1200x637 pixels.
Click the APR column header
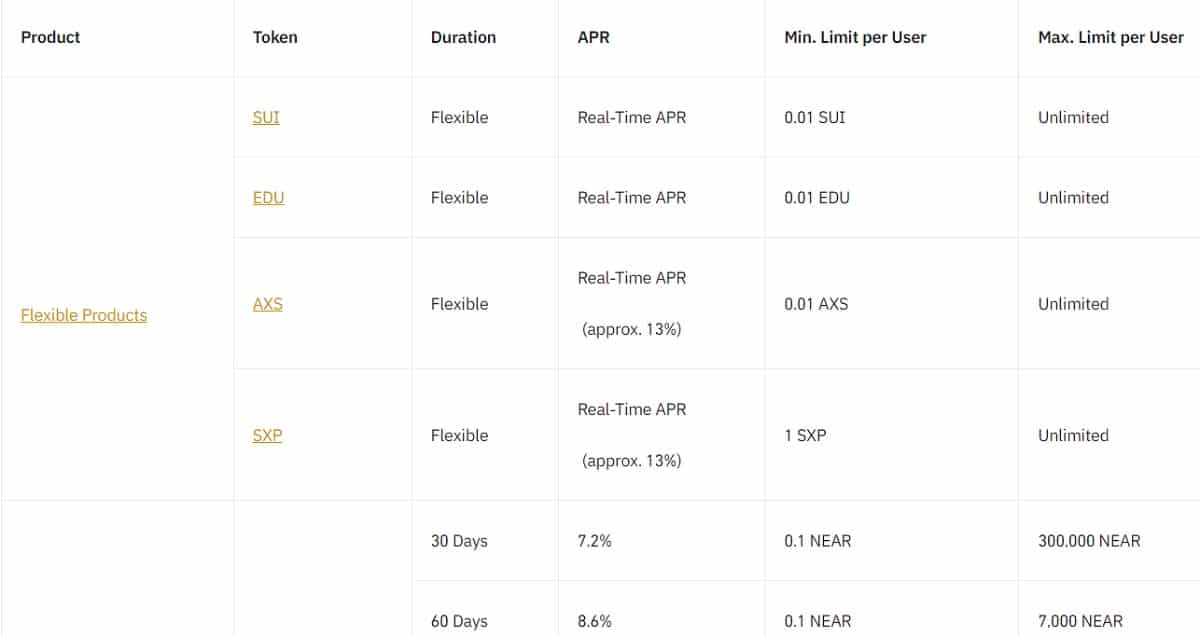click(x=593, y=37)
